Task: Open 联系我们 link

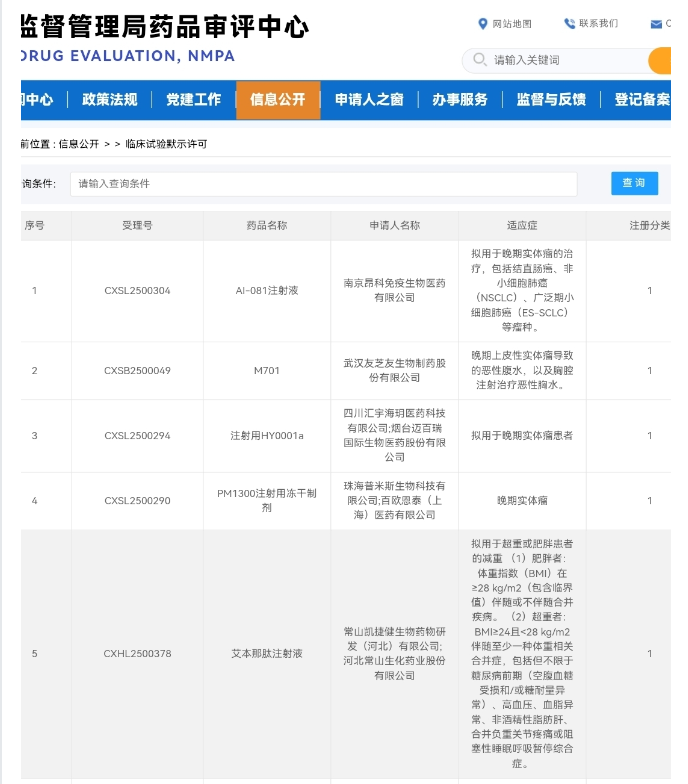Action: tap(598, 24)
